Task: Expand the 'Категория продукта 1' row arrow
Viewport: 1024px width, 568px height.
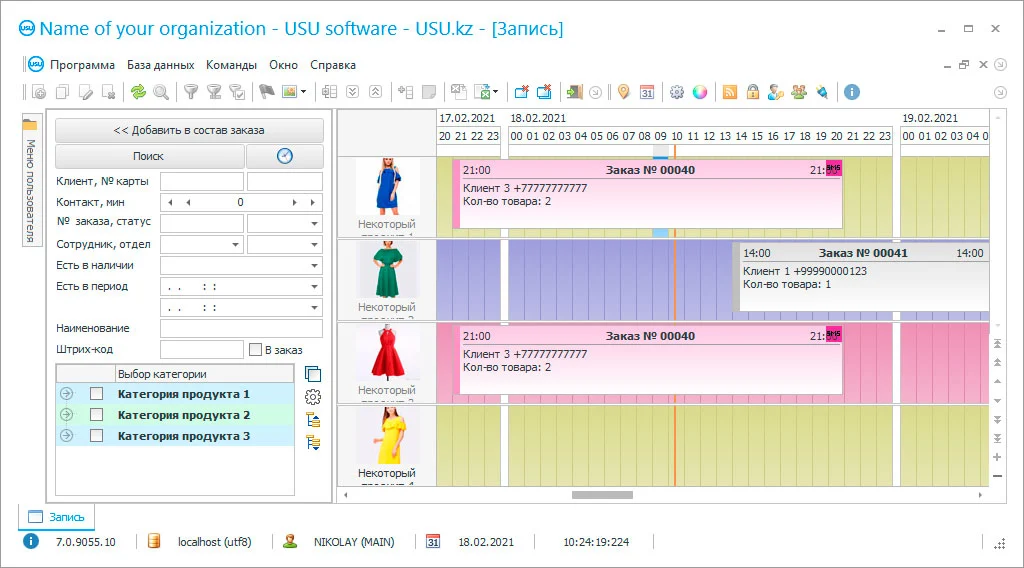Action: 67,394
